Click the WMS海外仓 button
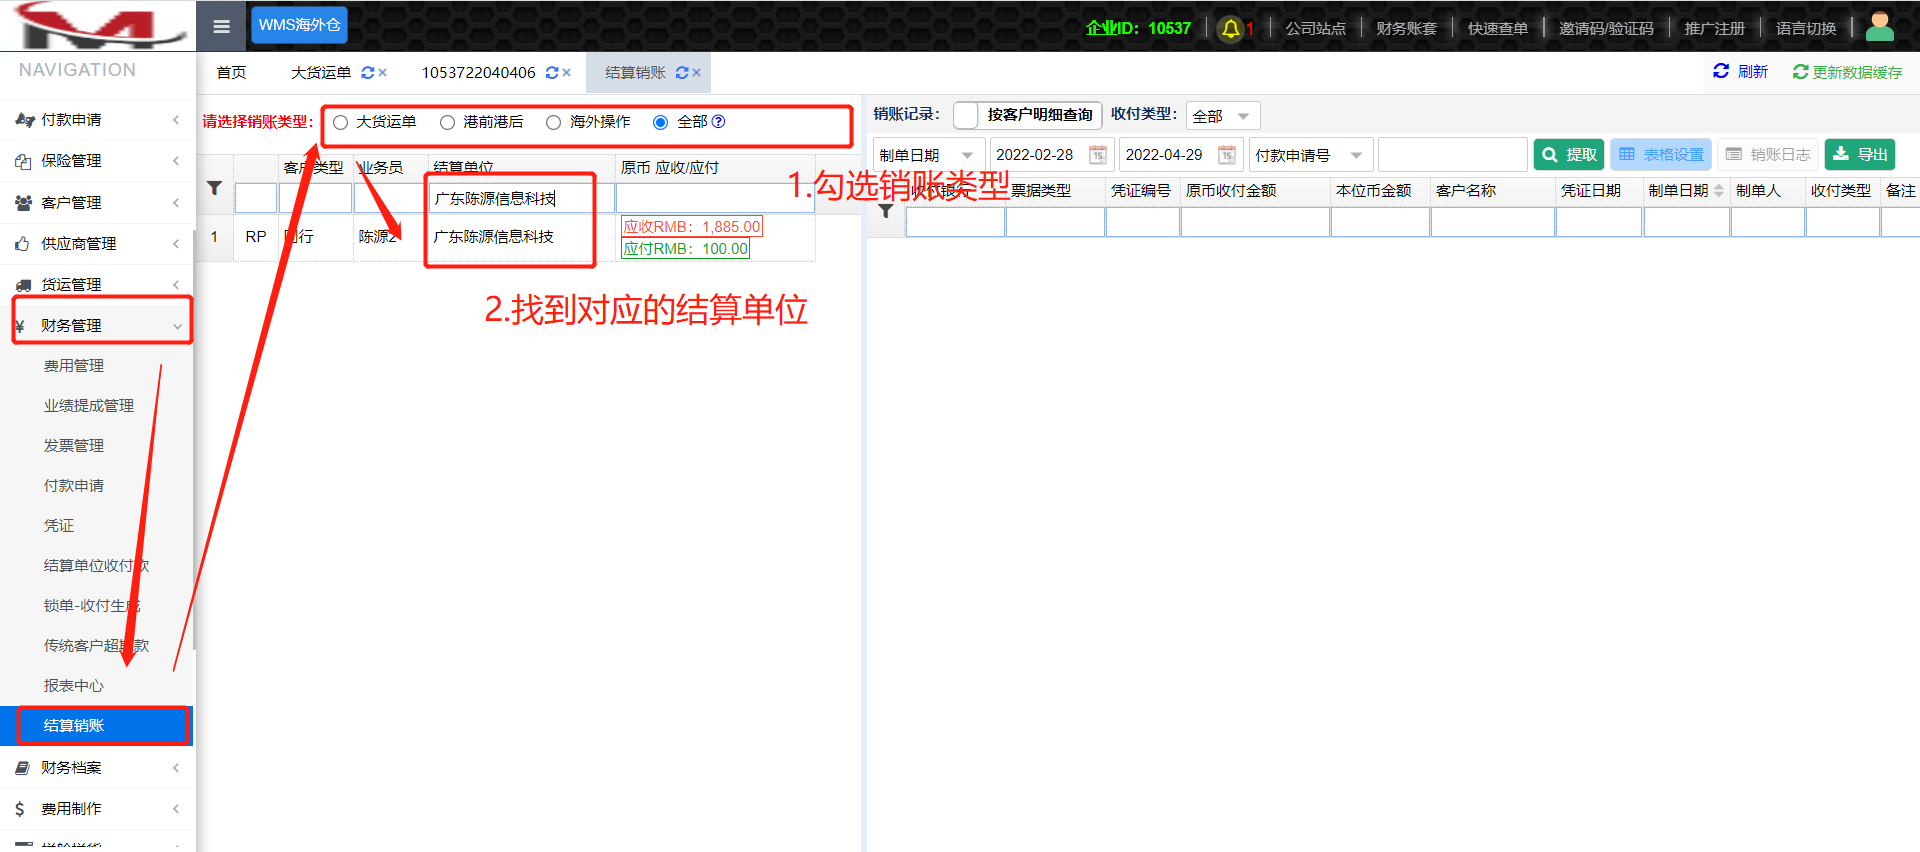 point(299,25)
